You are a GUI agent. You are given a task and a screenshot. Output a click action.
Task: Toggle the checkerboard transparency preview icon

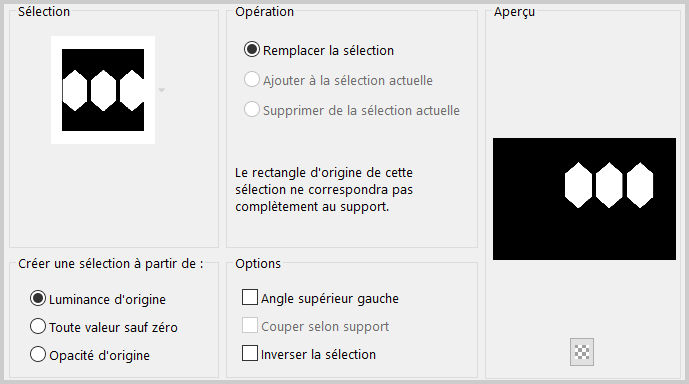[582, 352]
